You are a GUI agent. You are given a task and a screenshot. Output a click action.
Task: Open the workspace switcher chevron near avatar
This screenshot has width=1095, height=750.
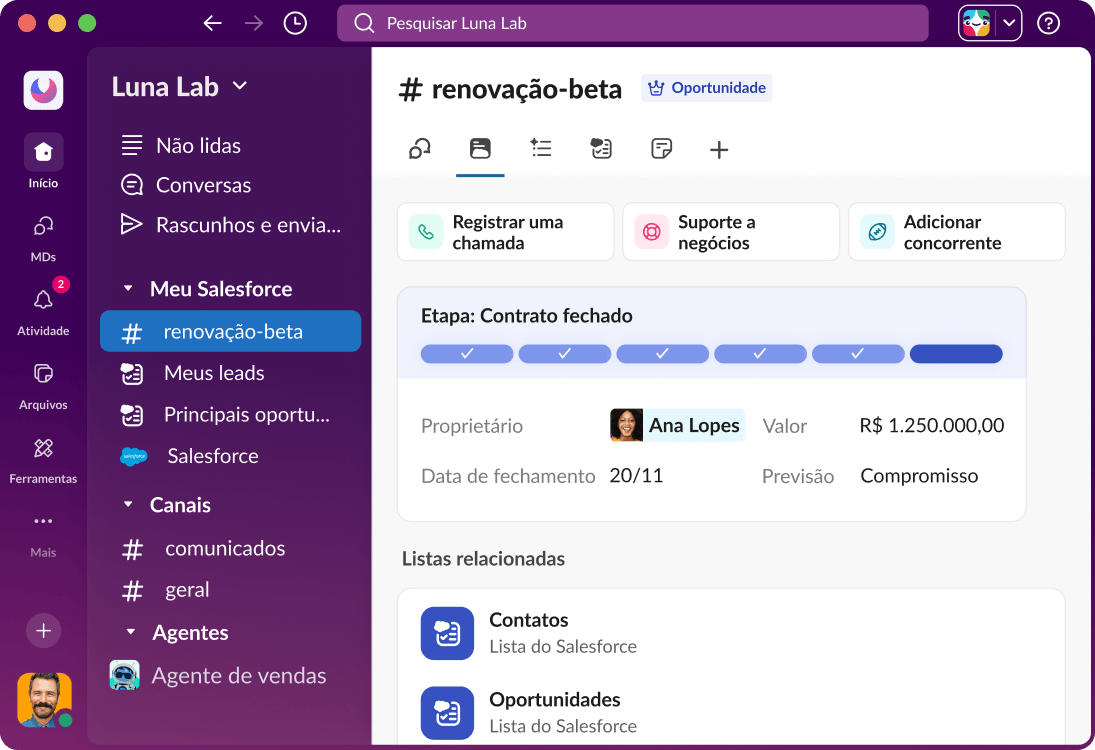(1010, 22)
